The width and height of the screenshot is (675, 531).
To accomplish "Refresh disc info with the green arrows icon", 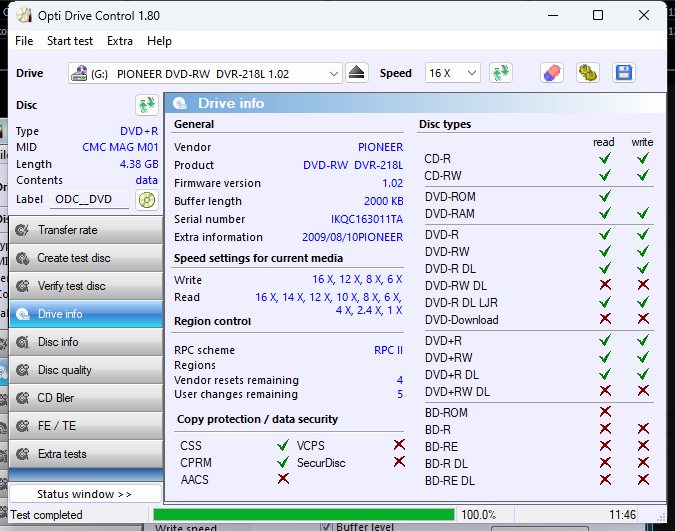I will 147,105.
